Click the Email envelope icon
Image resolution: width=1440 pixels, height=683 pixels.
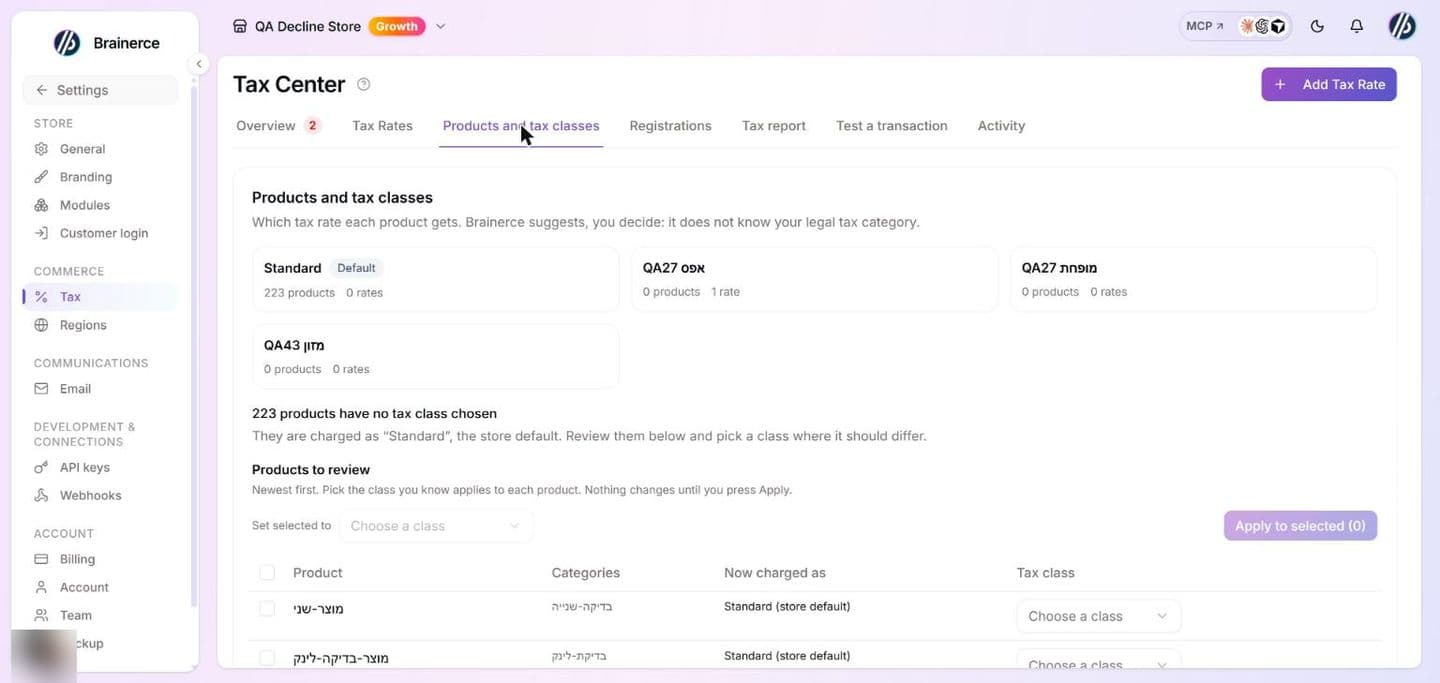click(41, 389)
